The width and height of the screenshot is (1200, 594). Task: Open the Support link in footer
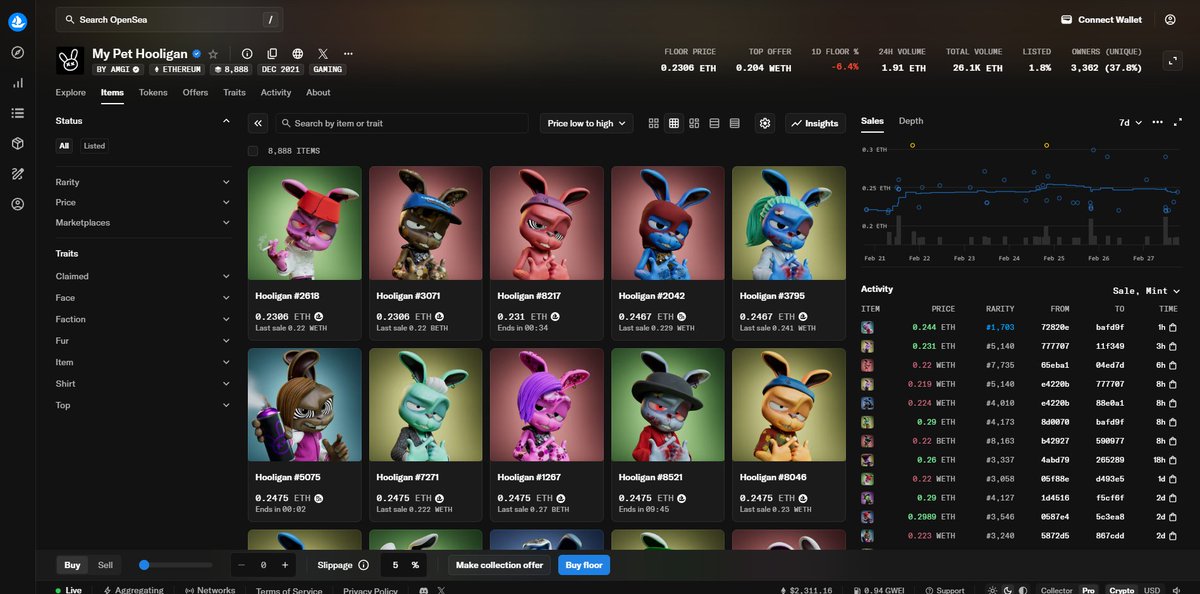coord(944,591)
